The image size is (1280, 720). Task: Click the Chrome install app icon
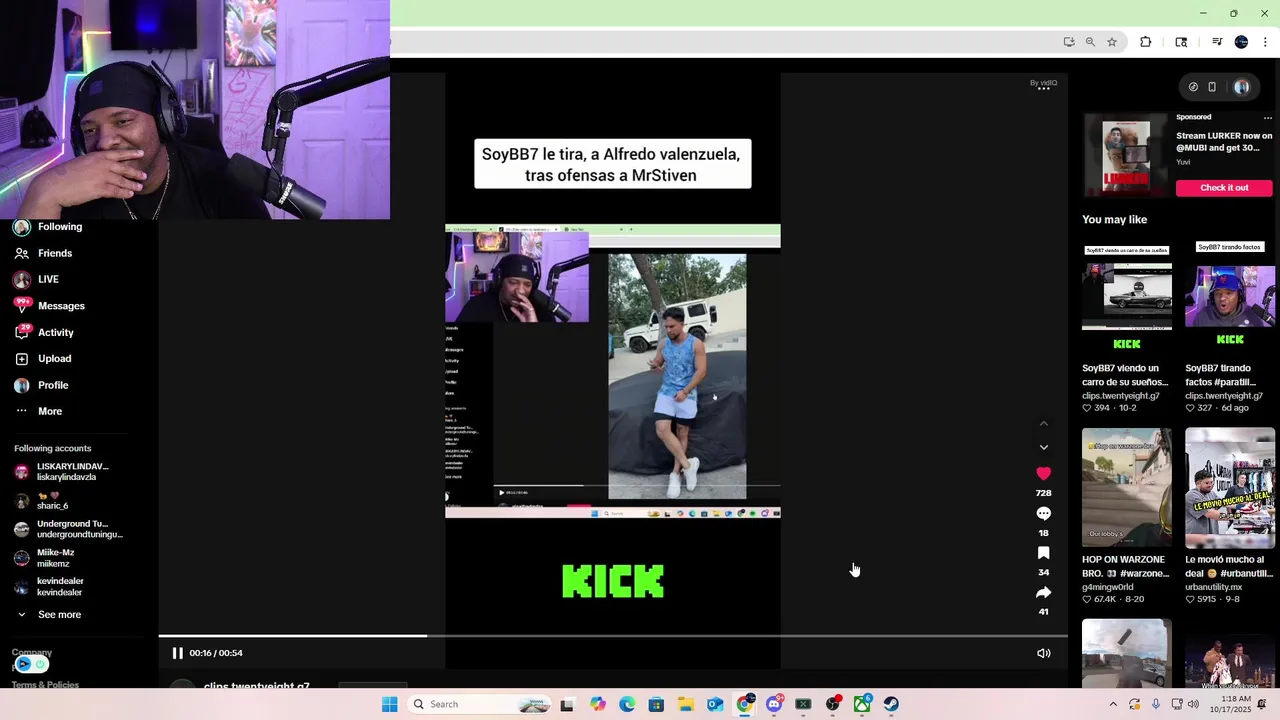pos(1069,42)
